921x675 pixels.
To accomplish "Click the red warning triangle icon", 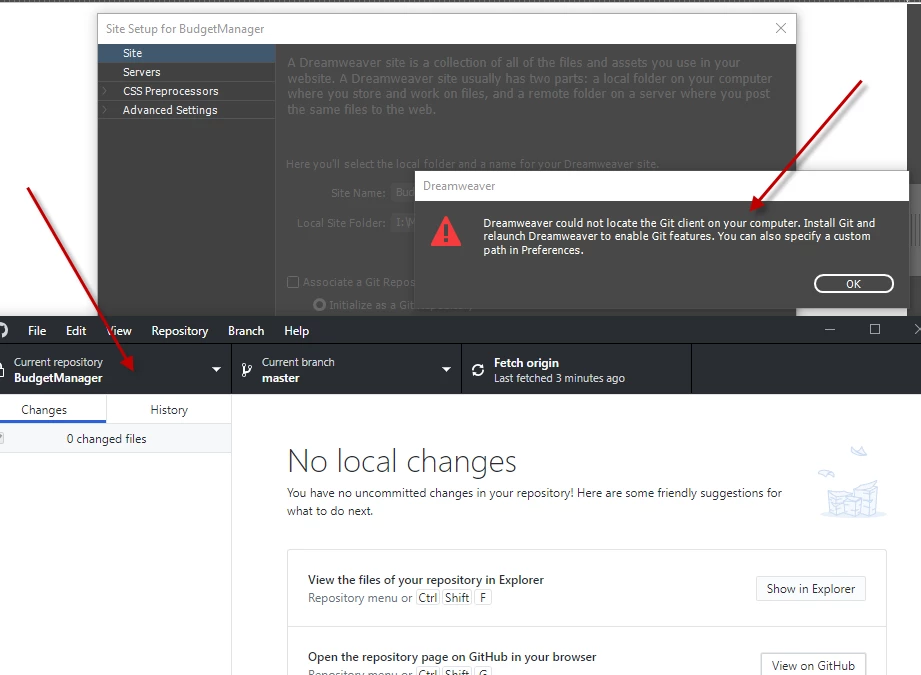I will tap(446, 231).
